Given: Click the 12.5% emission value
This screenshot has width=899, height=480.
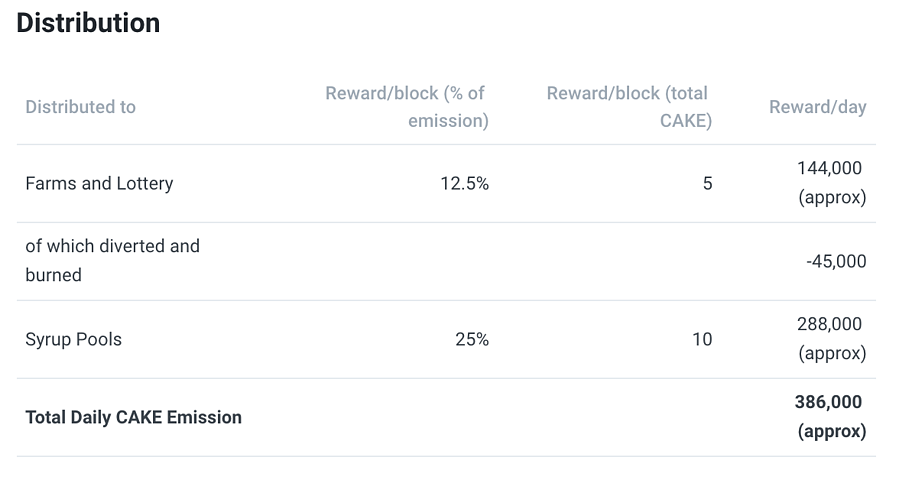Looking at the screenshot, I should pyautogui.click(x=464, y=183).
